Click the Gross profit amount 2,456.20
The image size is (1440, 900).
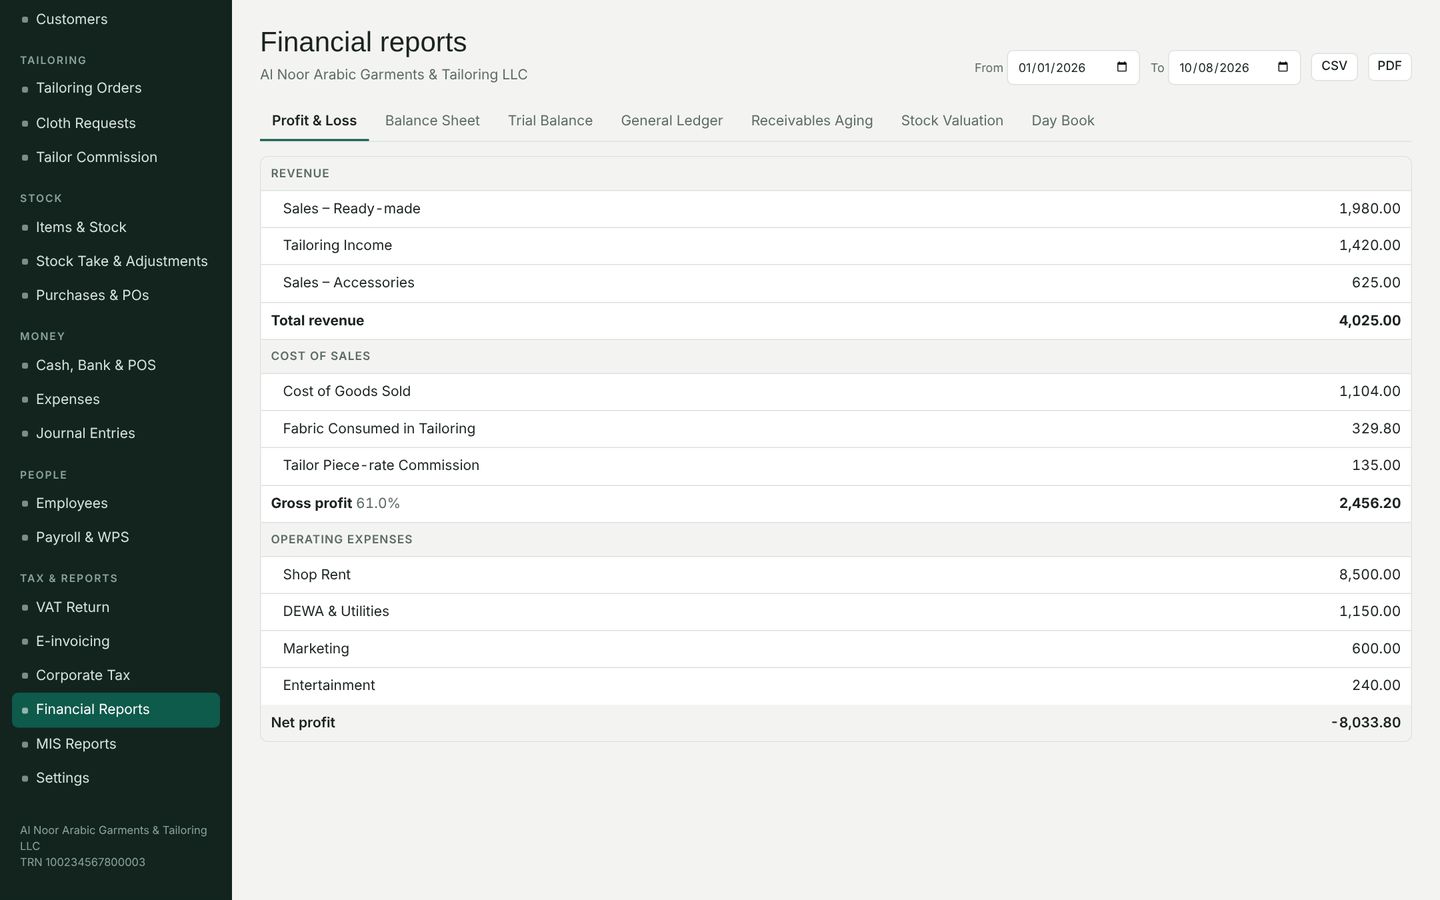pos(1370,503)
